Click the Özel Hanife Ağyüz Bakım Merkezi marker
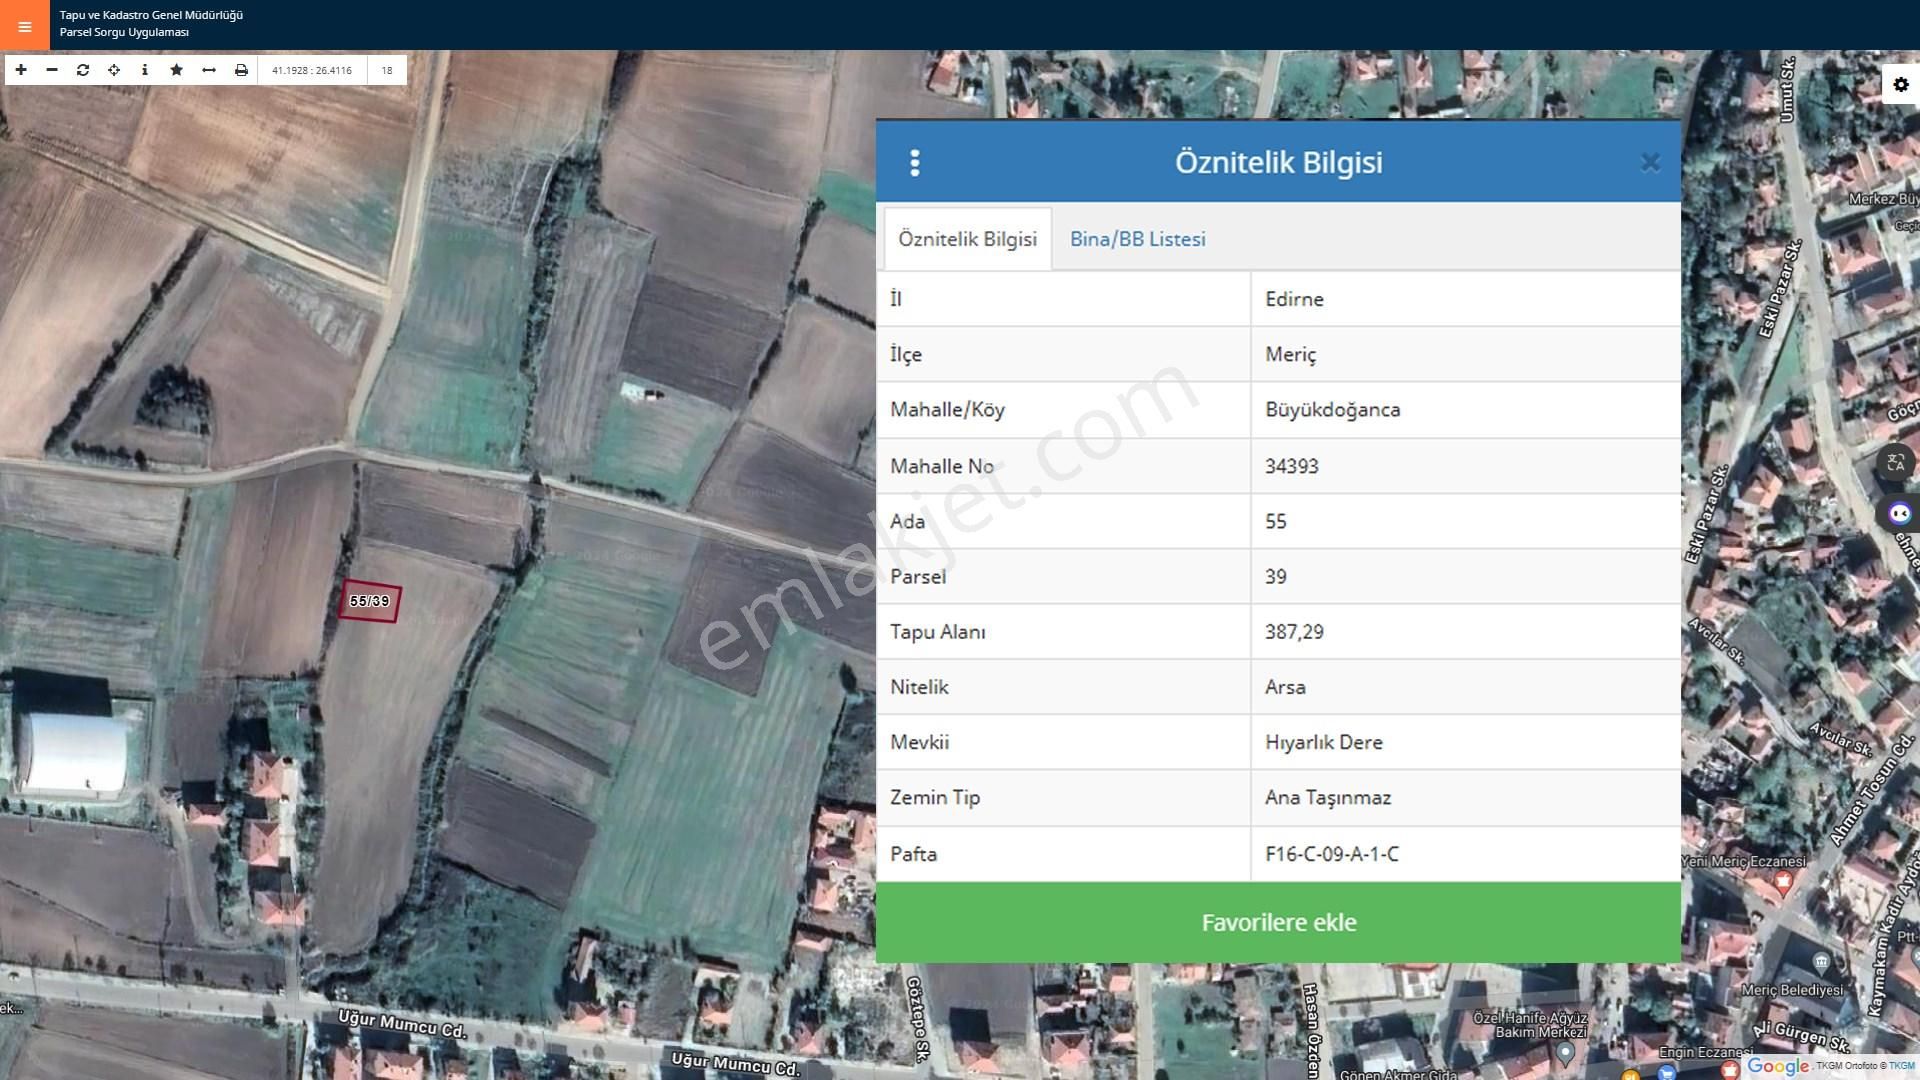The height and width of the screenshot is (1080, 1920). [x=1566, y=1052]
